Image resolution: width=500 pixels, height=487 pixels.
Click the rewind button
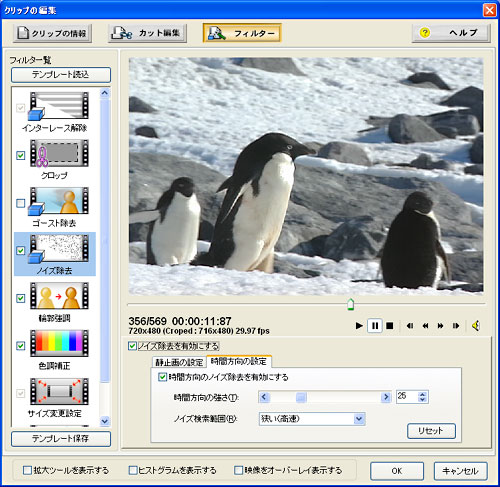425,326
